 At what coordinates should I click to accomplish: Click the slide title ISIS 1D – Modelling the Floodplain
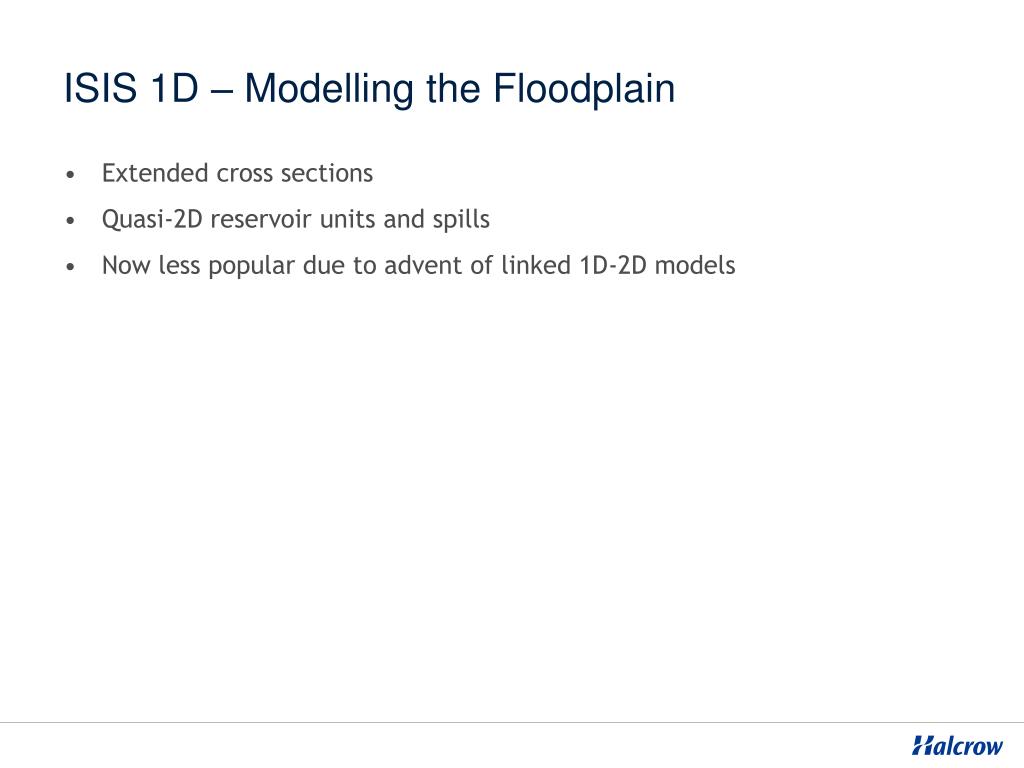click(369, 89)
